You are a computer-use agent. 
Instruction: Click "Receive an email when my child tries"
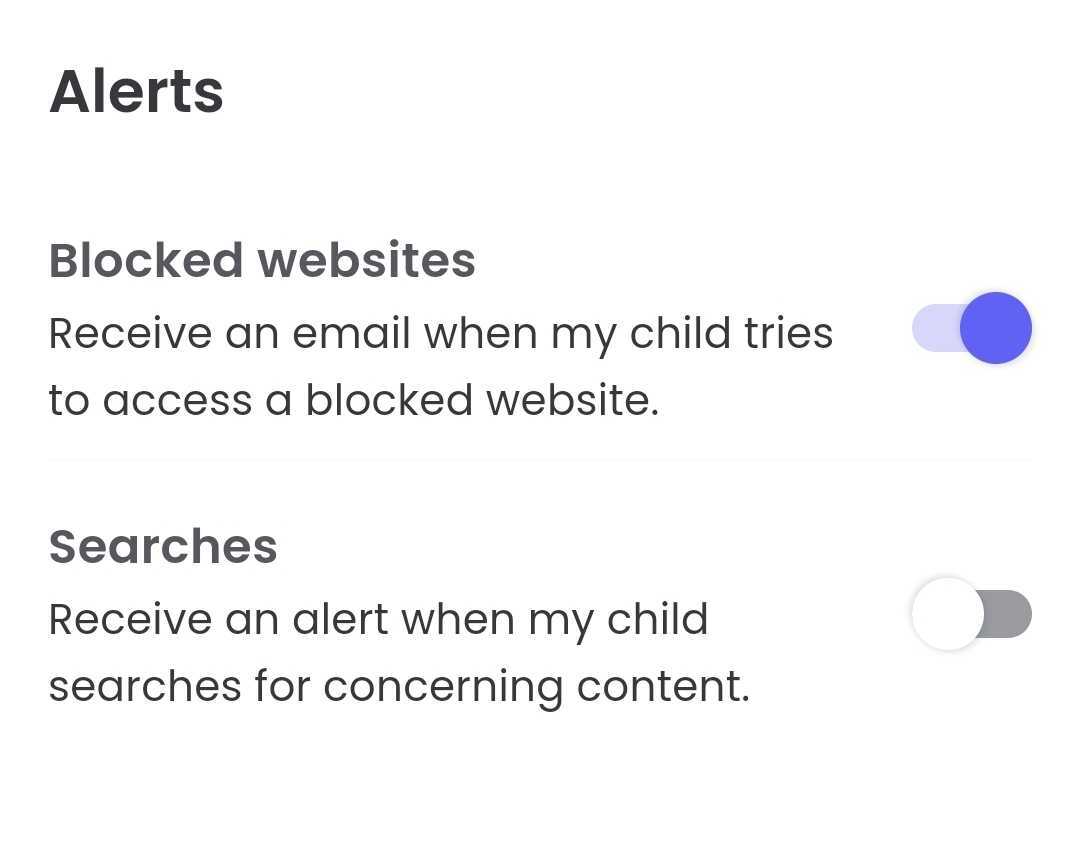coord(440,333)
